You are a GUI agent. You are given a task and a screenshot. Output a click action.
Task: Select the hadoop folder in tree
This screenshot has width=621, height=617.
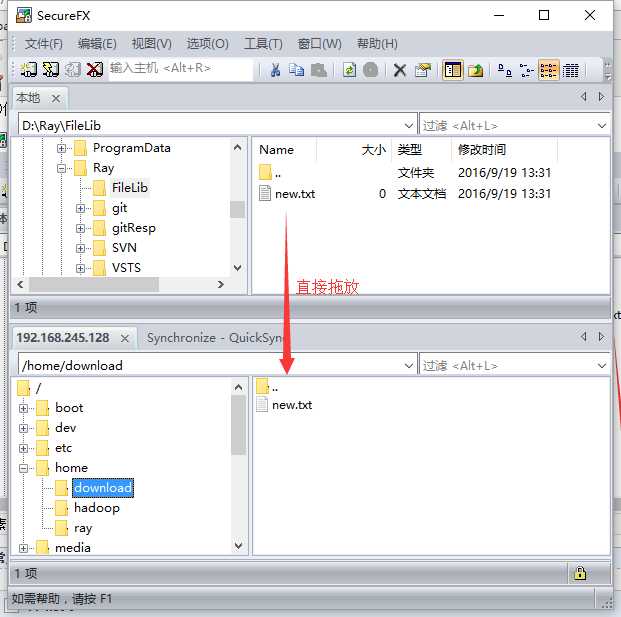pyautogui.click(x=97, y=508)
